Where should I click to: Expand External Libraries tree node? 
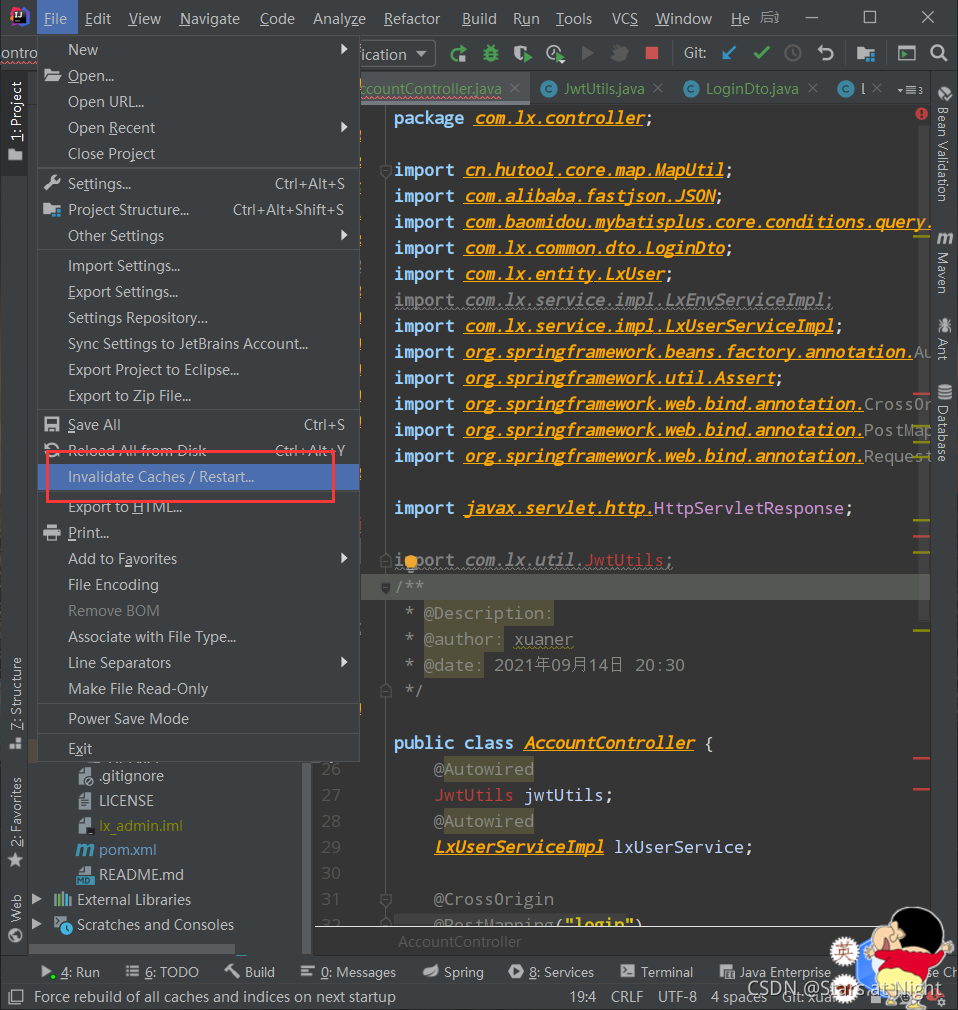(x=37, y=899)
